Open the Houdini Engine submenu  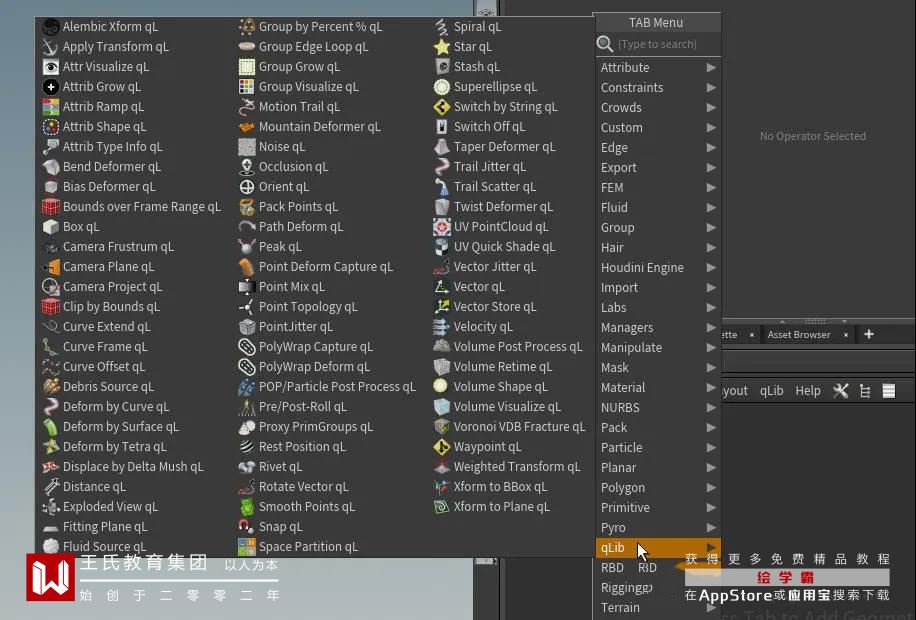658,268
